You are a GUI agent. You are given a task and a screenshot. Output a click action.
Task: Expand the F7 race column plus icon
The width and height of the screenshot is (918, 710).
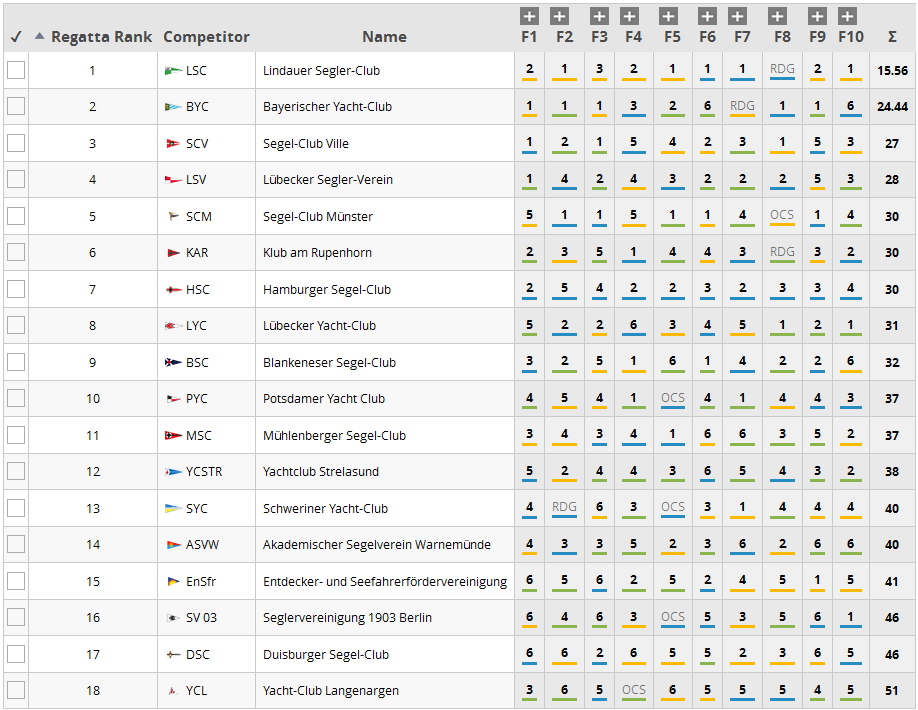738,16
